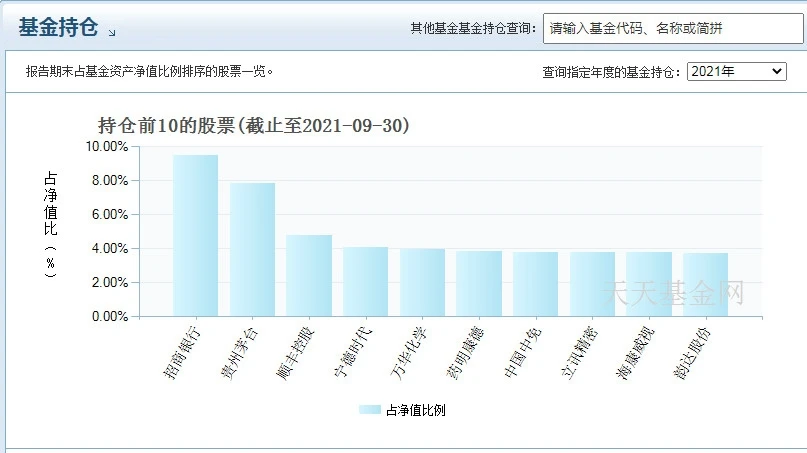Click the 招商银行 bar in chart
This screenshot has height=453, width=807.
point(196,235)
